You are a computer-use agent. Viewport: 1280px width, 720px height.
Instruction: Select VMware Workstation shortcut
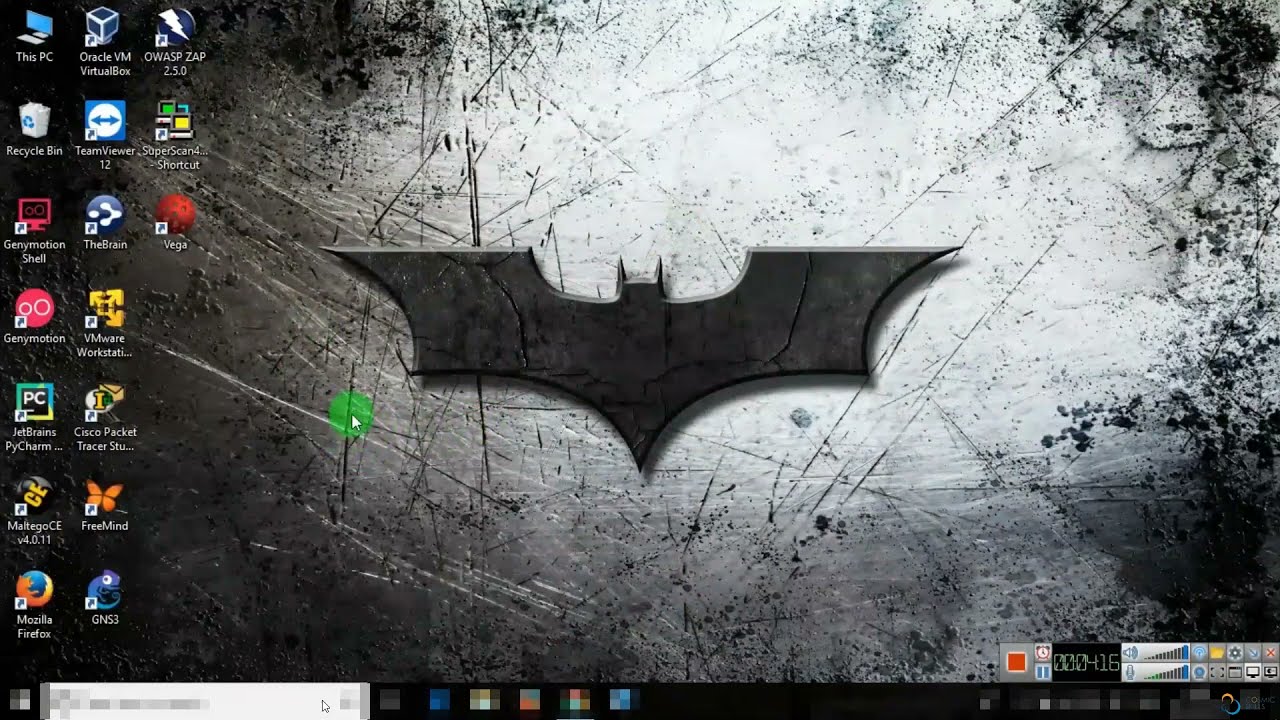coord(104,324)
